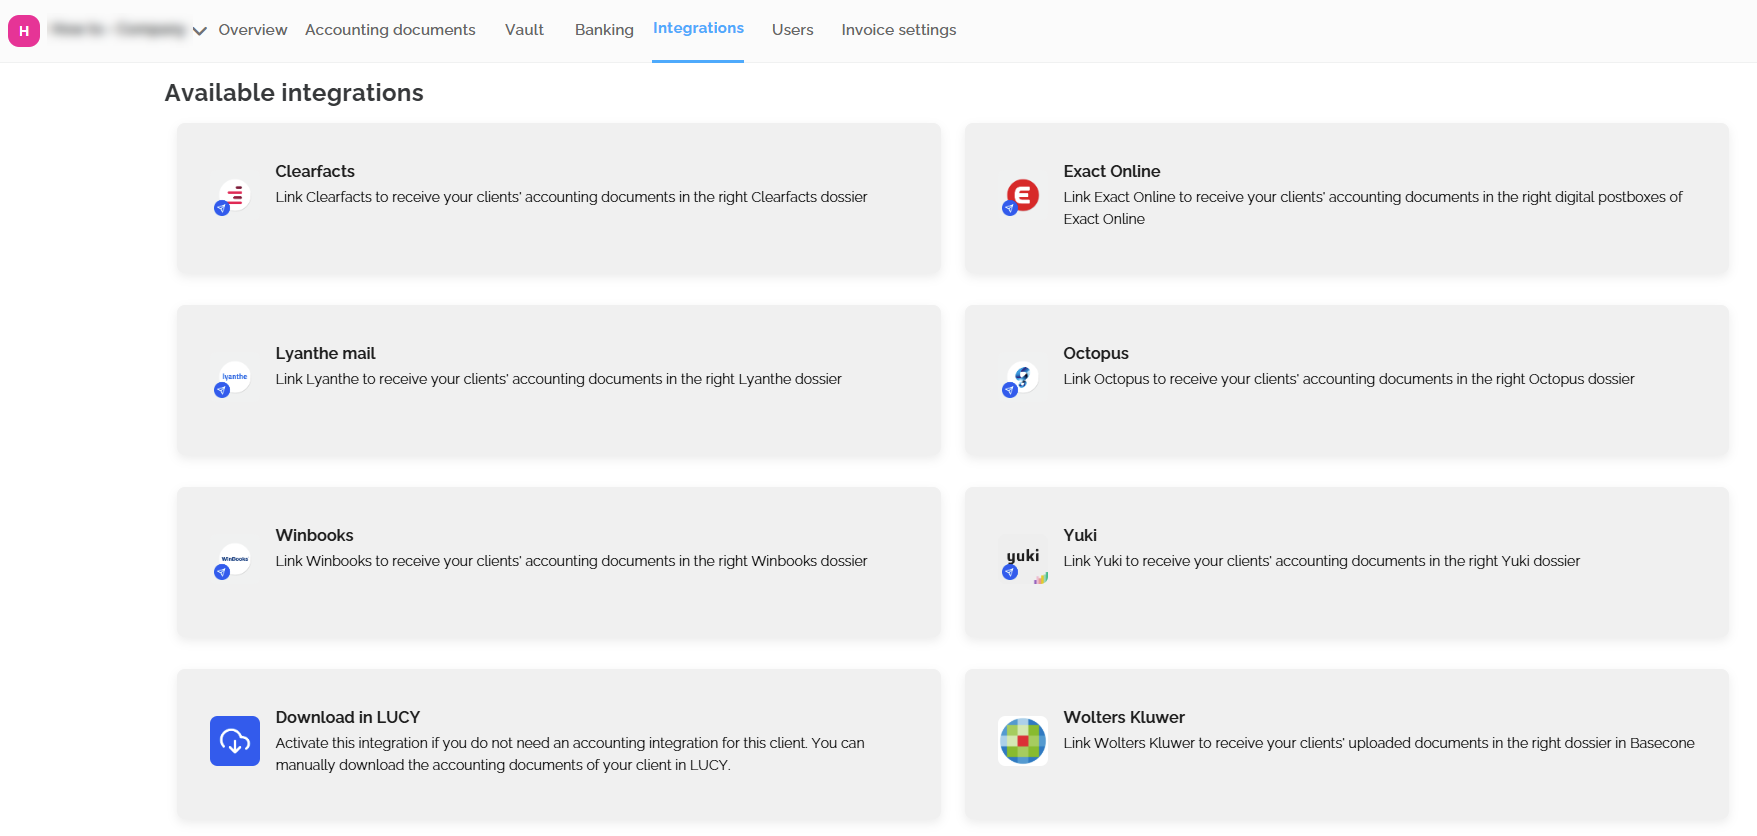
Task: Open Invoice settings tab
Action: click(x=898, y=30)
